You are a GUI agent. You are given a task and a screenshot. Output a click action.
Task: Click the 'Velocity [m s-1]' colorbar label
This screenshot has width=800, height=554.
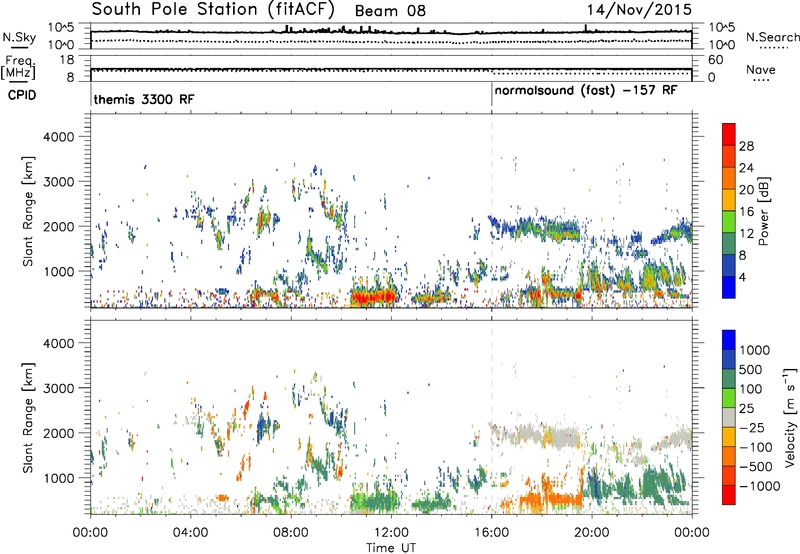click(x=790, y=417)
